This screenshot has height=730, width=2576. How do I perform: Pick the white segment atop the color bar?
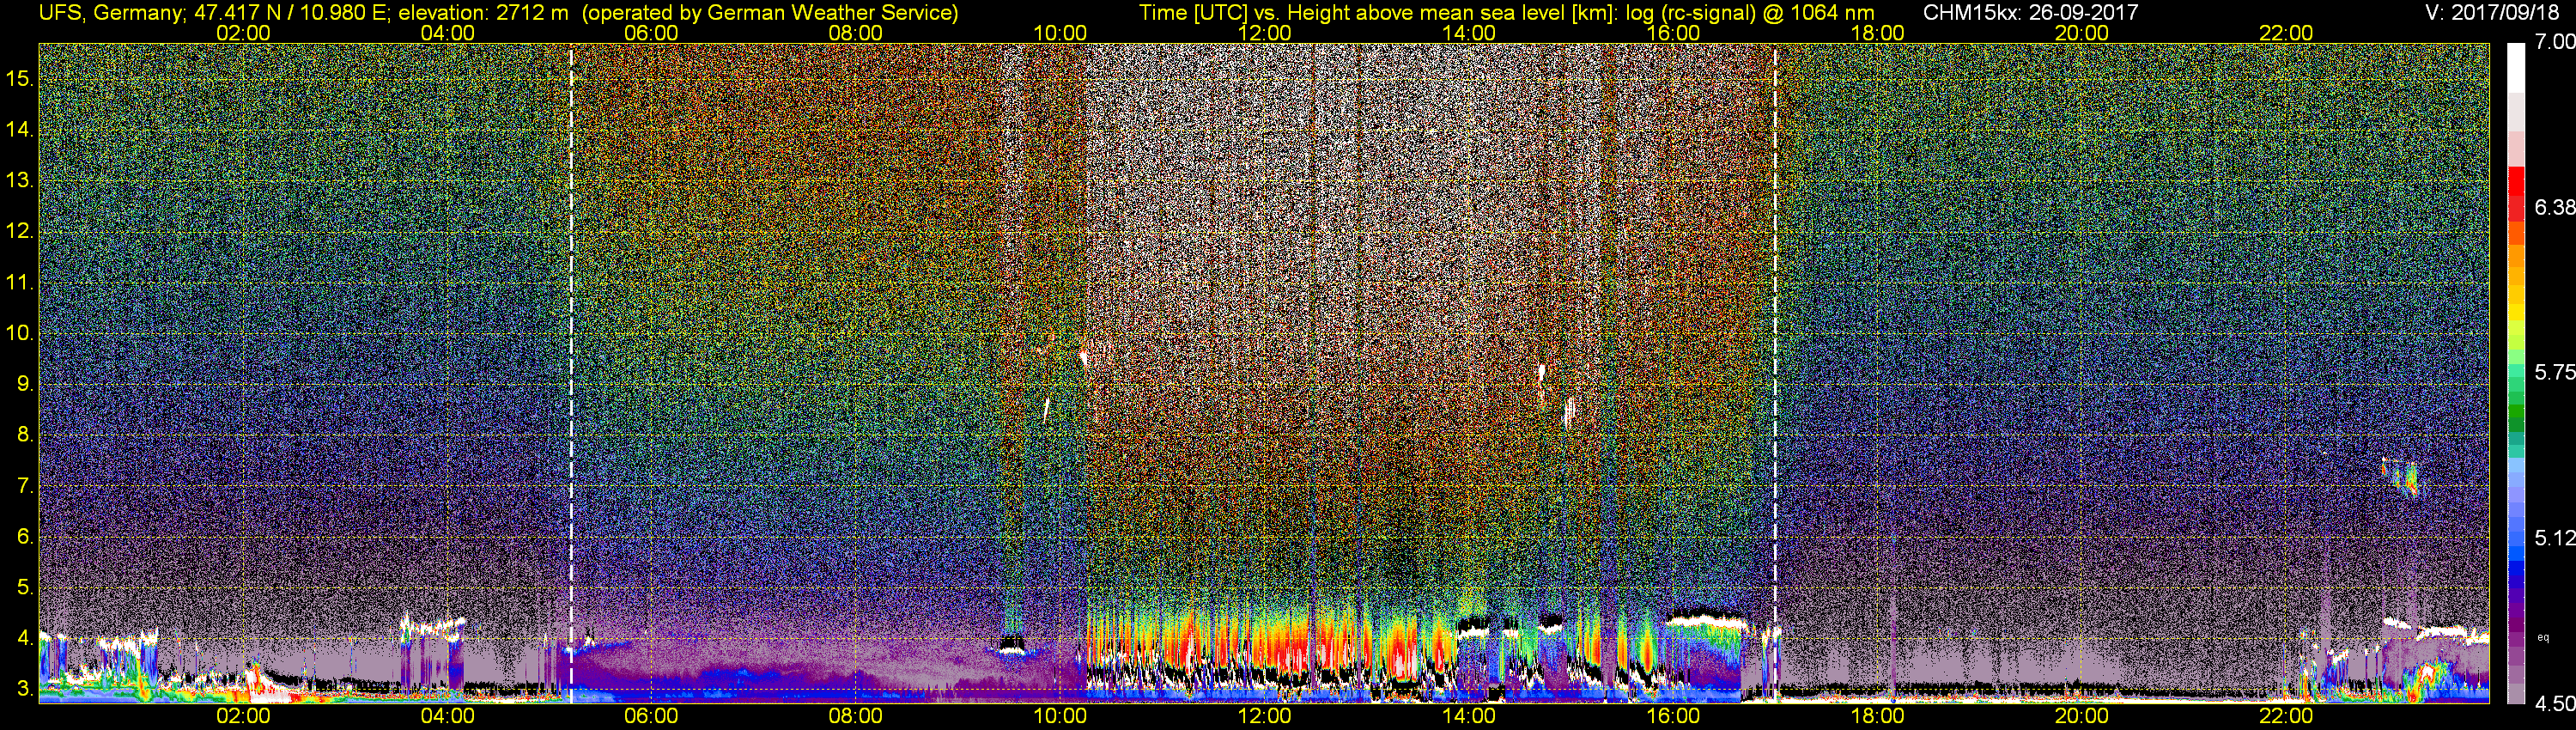tap(2516, 67)
